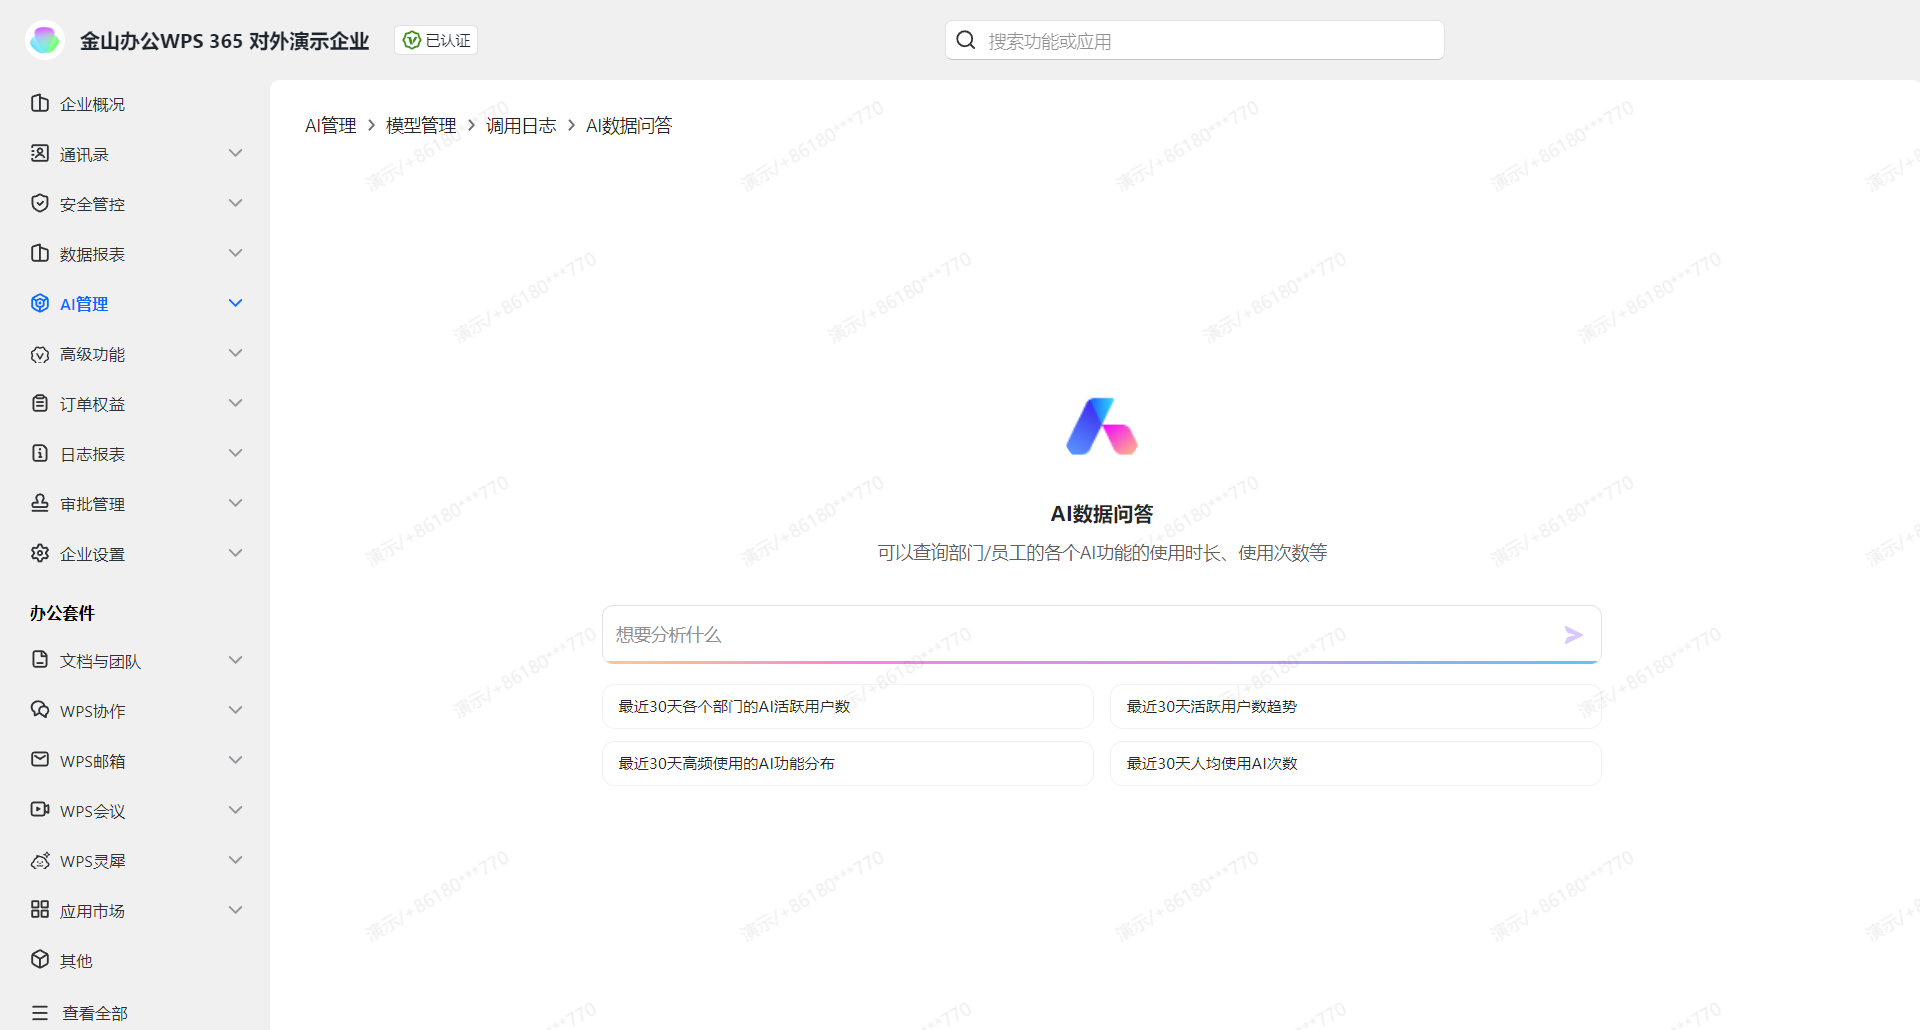1920x1030 pixels.
Task: Click the WPS灵犀 icon
Action: (40, 860)
